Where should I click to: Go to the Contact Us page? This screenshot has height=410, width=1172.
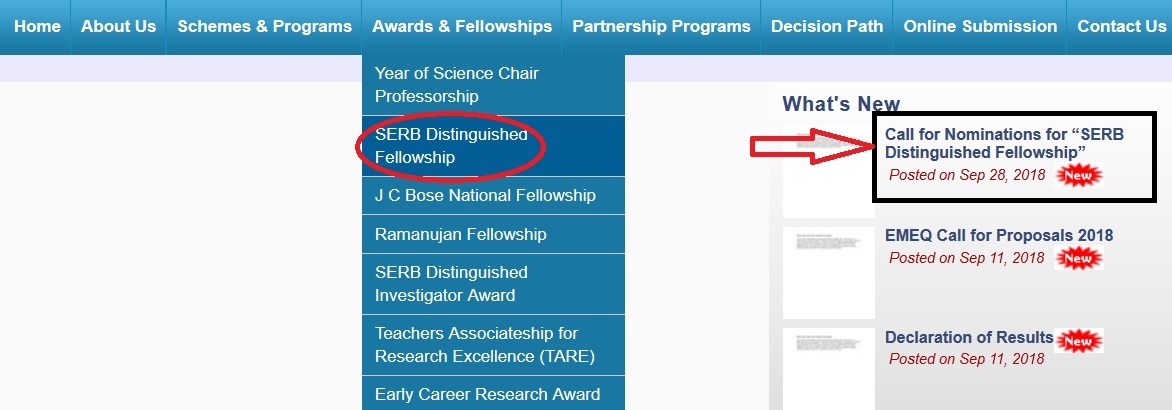tap(1121, 27)
